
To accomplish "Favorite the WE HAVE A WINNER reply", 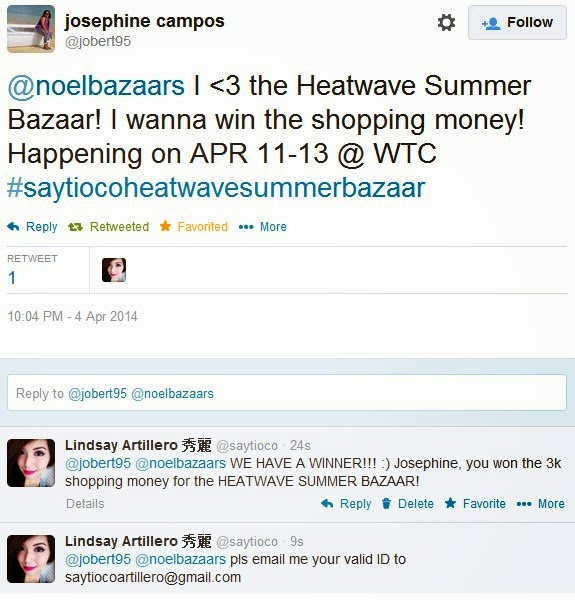I will coord(475,504).
